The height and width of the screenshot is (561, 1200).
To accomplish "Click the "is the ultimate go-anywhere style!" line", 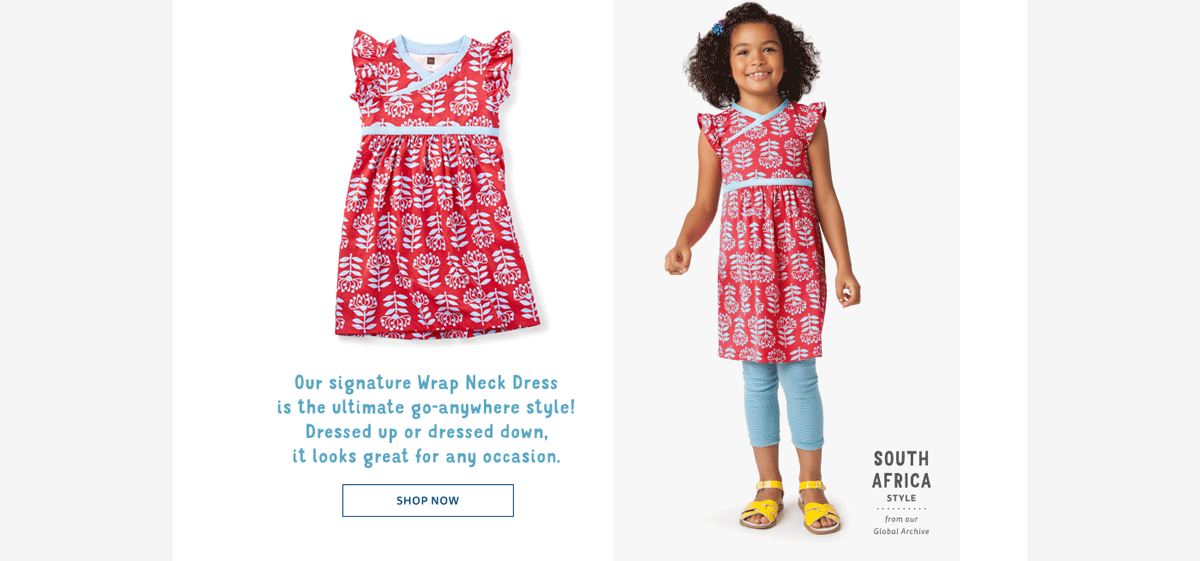I will (426, 408).
